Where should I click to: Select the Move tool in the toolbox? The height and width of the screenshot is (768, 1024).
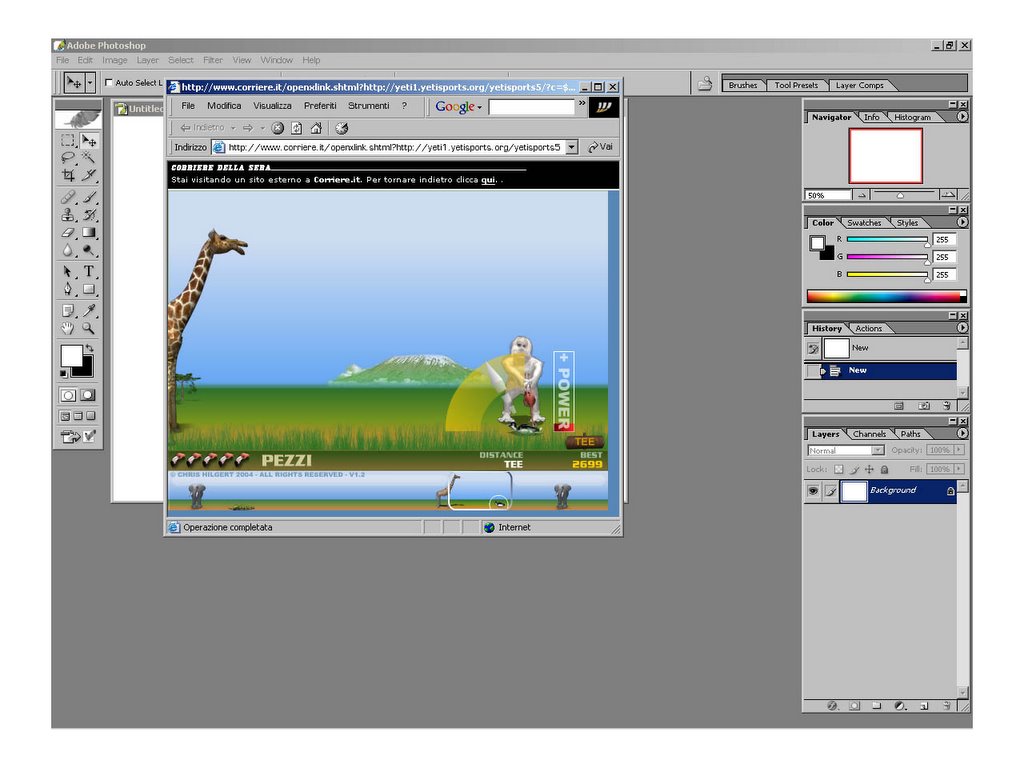tap(89, 140)
